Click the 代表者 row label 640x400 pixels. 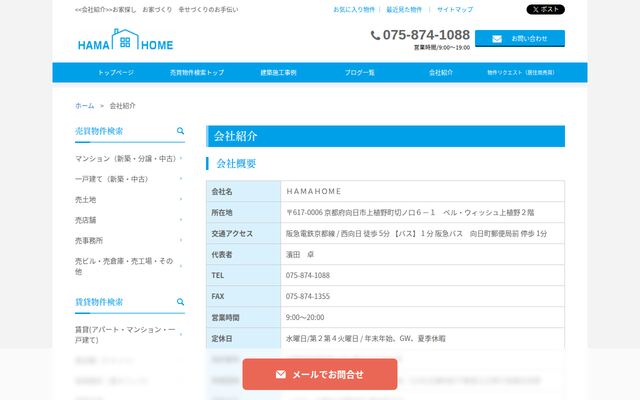222,254
